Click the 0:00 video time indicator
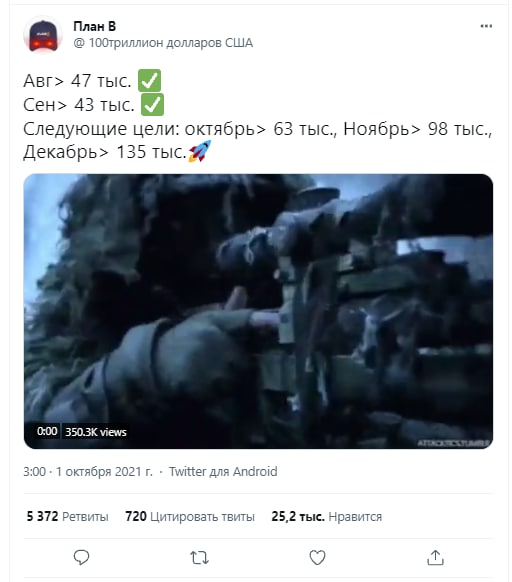The image size is (512, 582). pos(47,432)
